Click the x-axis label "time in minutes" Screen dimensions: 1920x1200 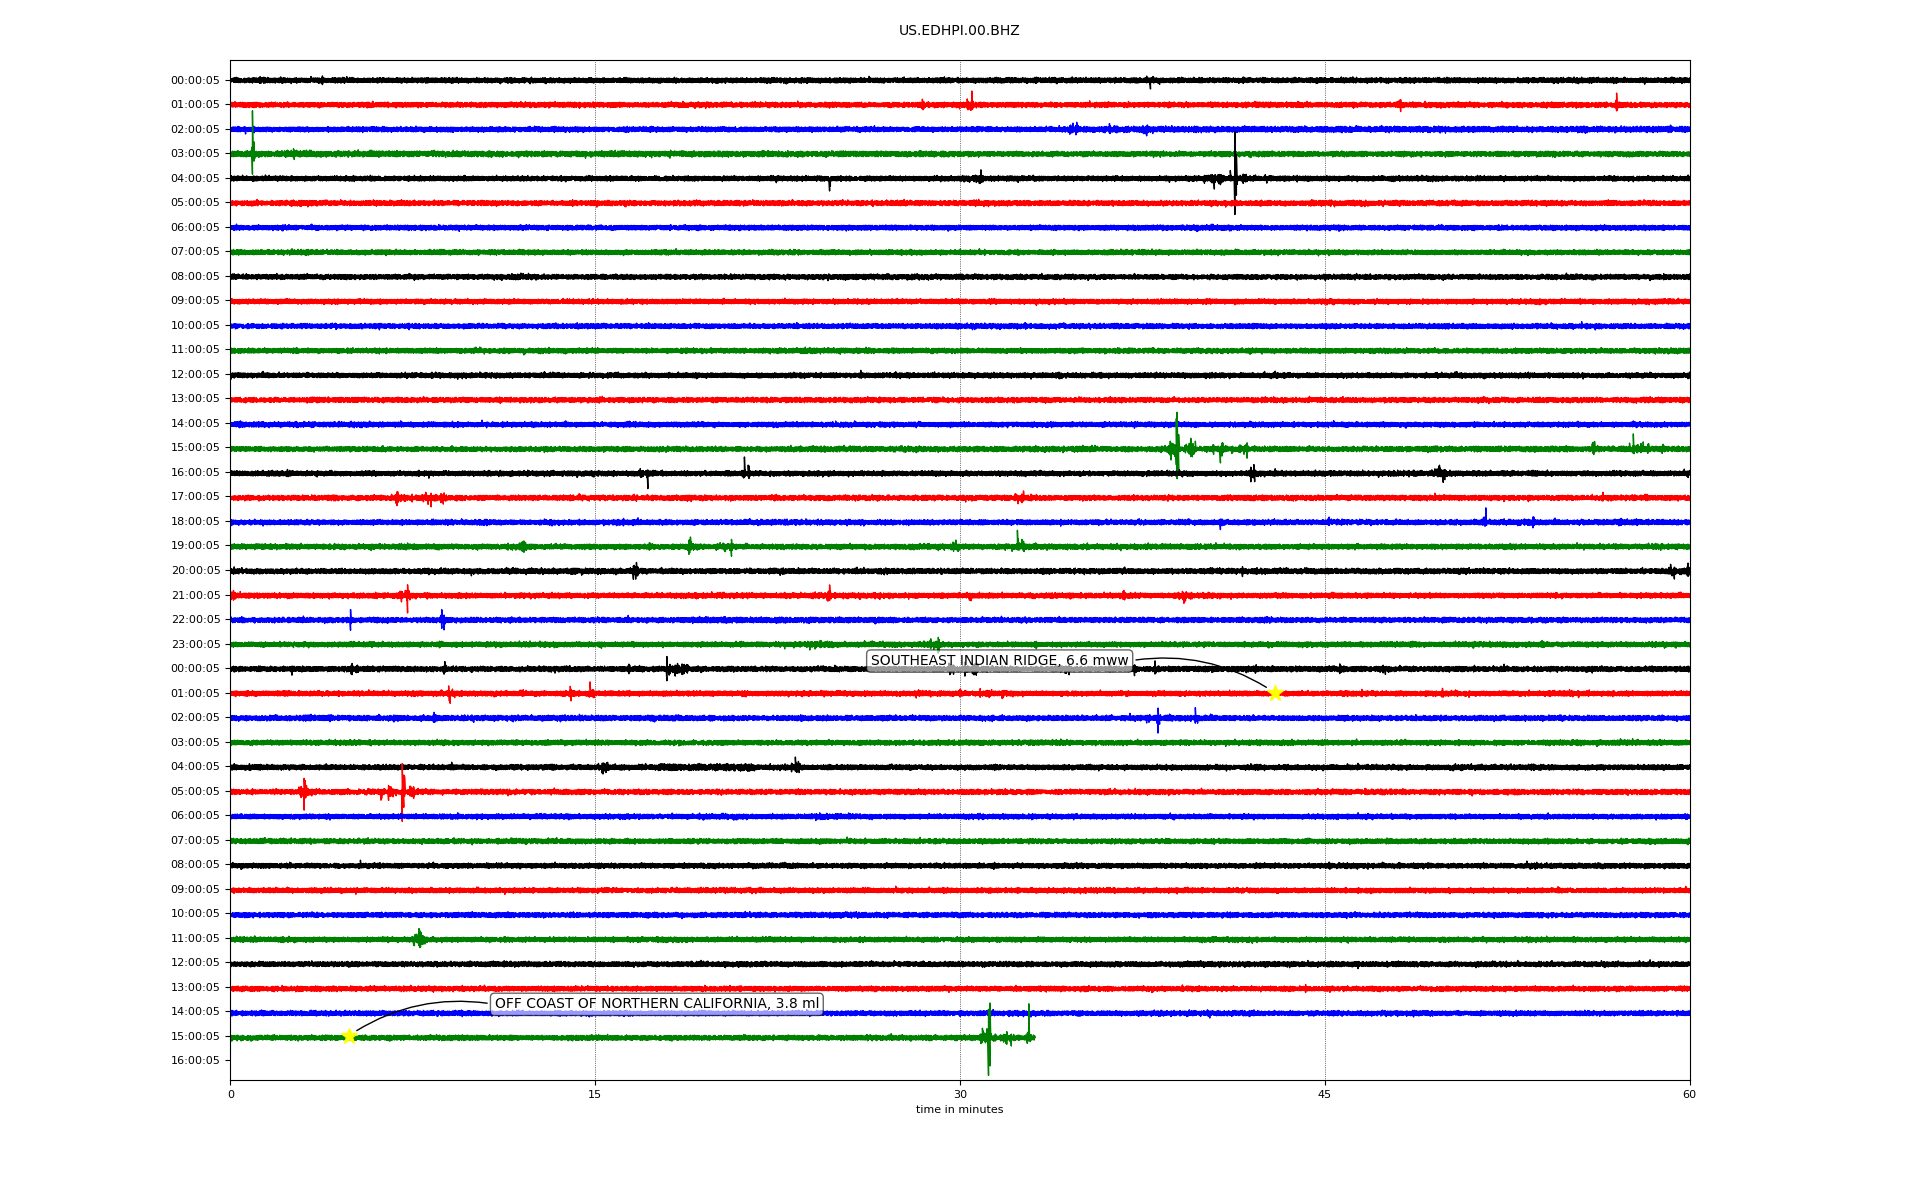(x=959, y=1110)
